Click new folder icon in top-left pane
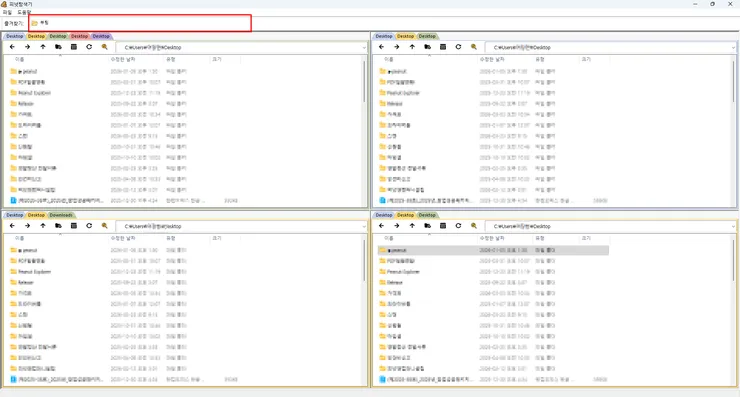Image resolution: width=740 pixels, height=397 pixels. (x=58, y=47)
